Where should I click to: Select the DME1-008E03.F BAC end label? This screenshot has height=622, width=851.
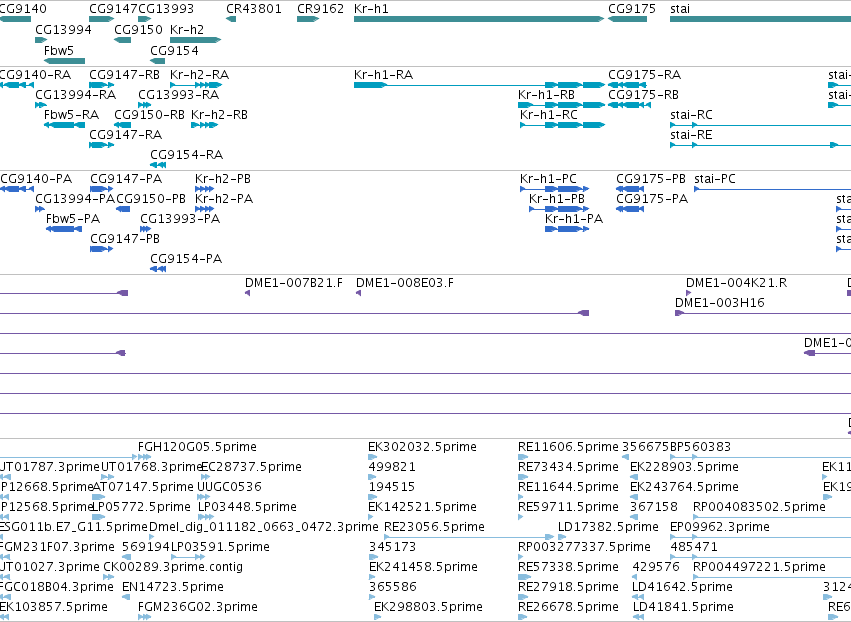coord(404,283)
